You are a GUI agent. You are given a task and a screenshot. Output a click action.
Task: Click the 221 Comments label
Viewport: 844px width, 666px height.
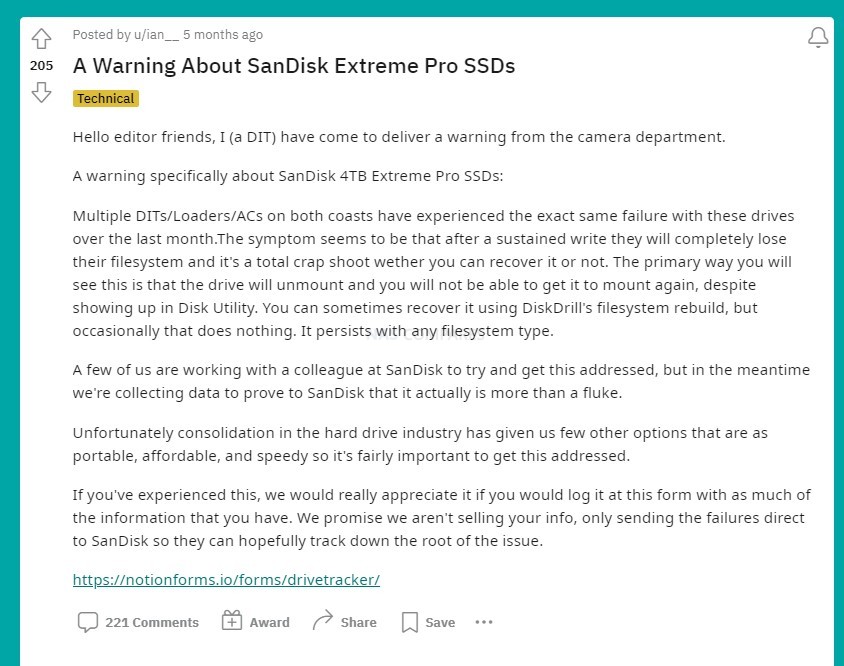(x=152, y=622)
